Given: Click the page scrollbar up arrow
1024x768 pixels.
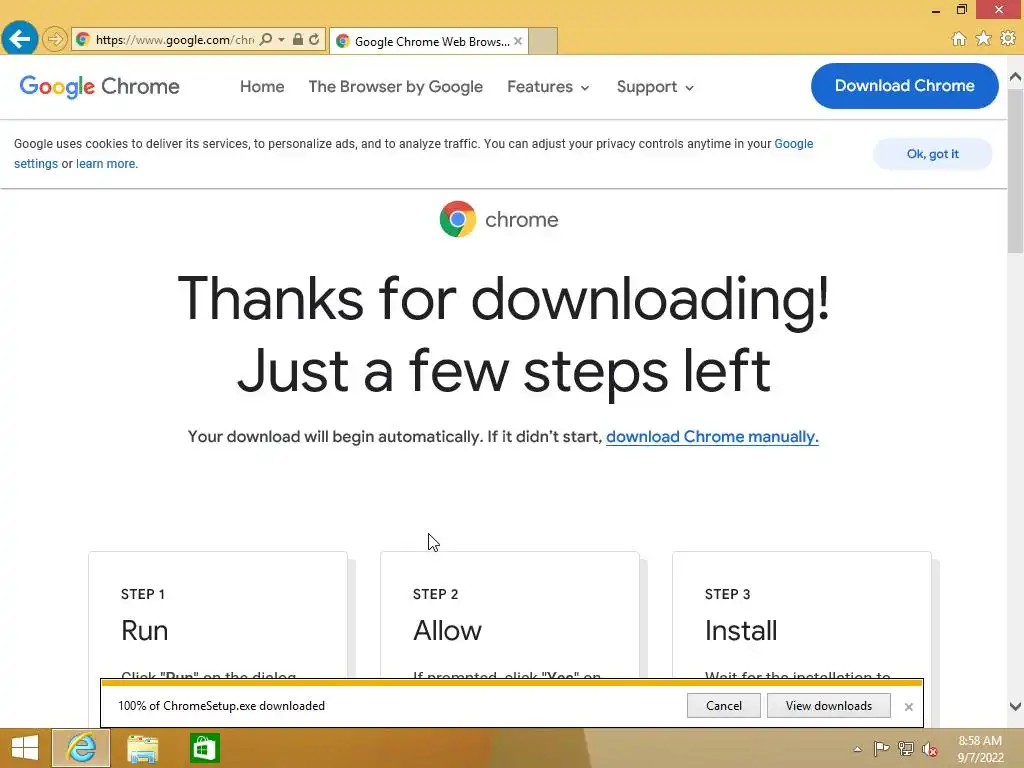Looking at the screenshot, I should click(x=1016, y=77).
